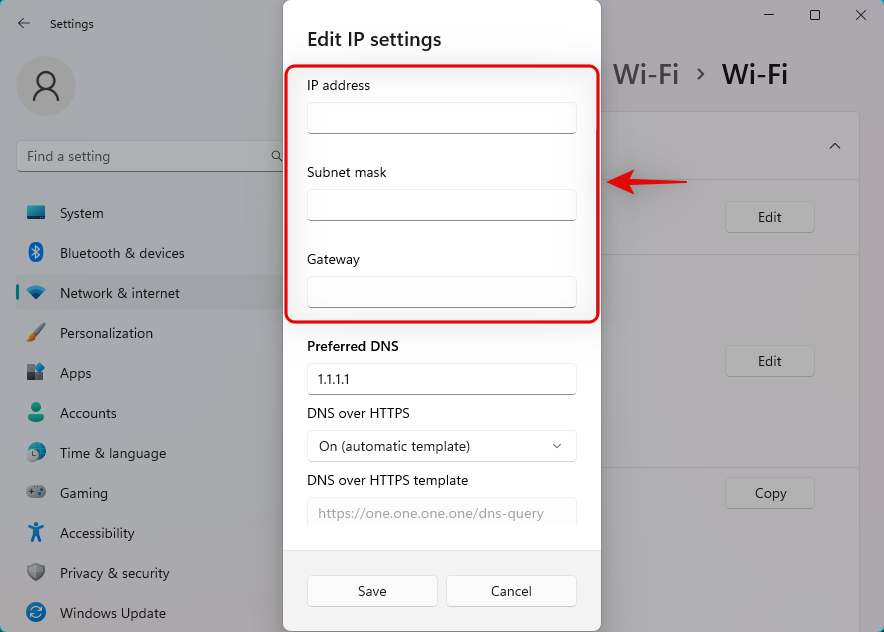The width and height of the screenshot is (884, 632).
Task: Collapse the Wi-Fi properties section chevron
Action: [x=835, y=146]
